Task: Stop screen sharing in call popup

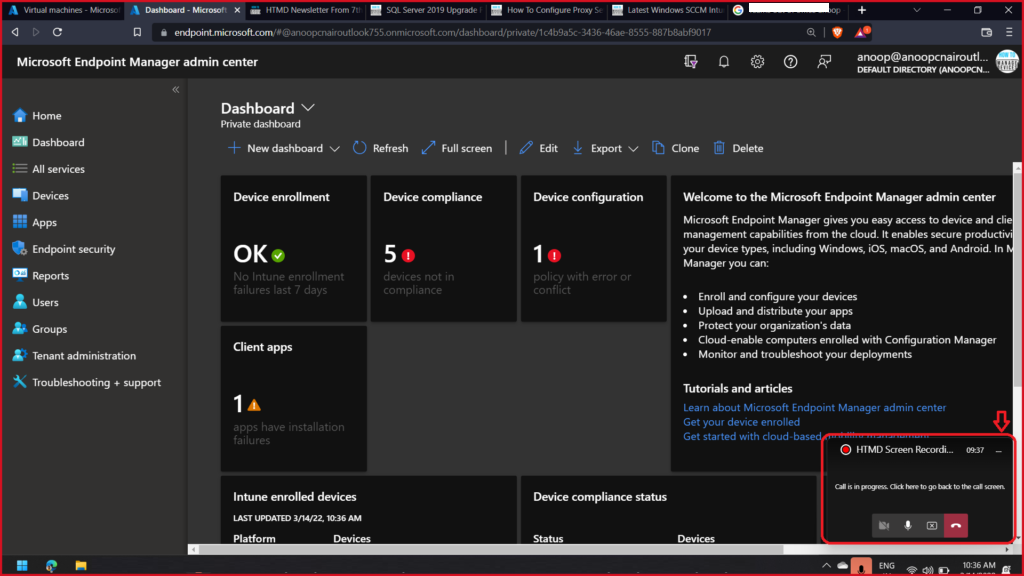Action: pos(932,525)
